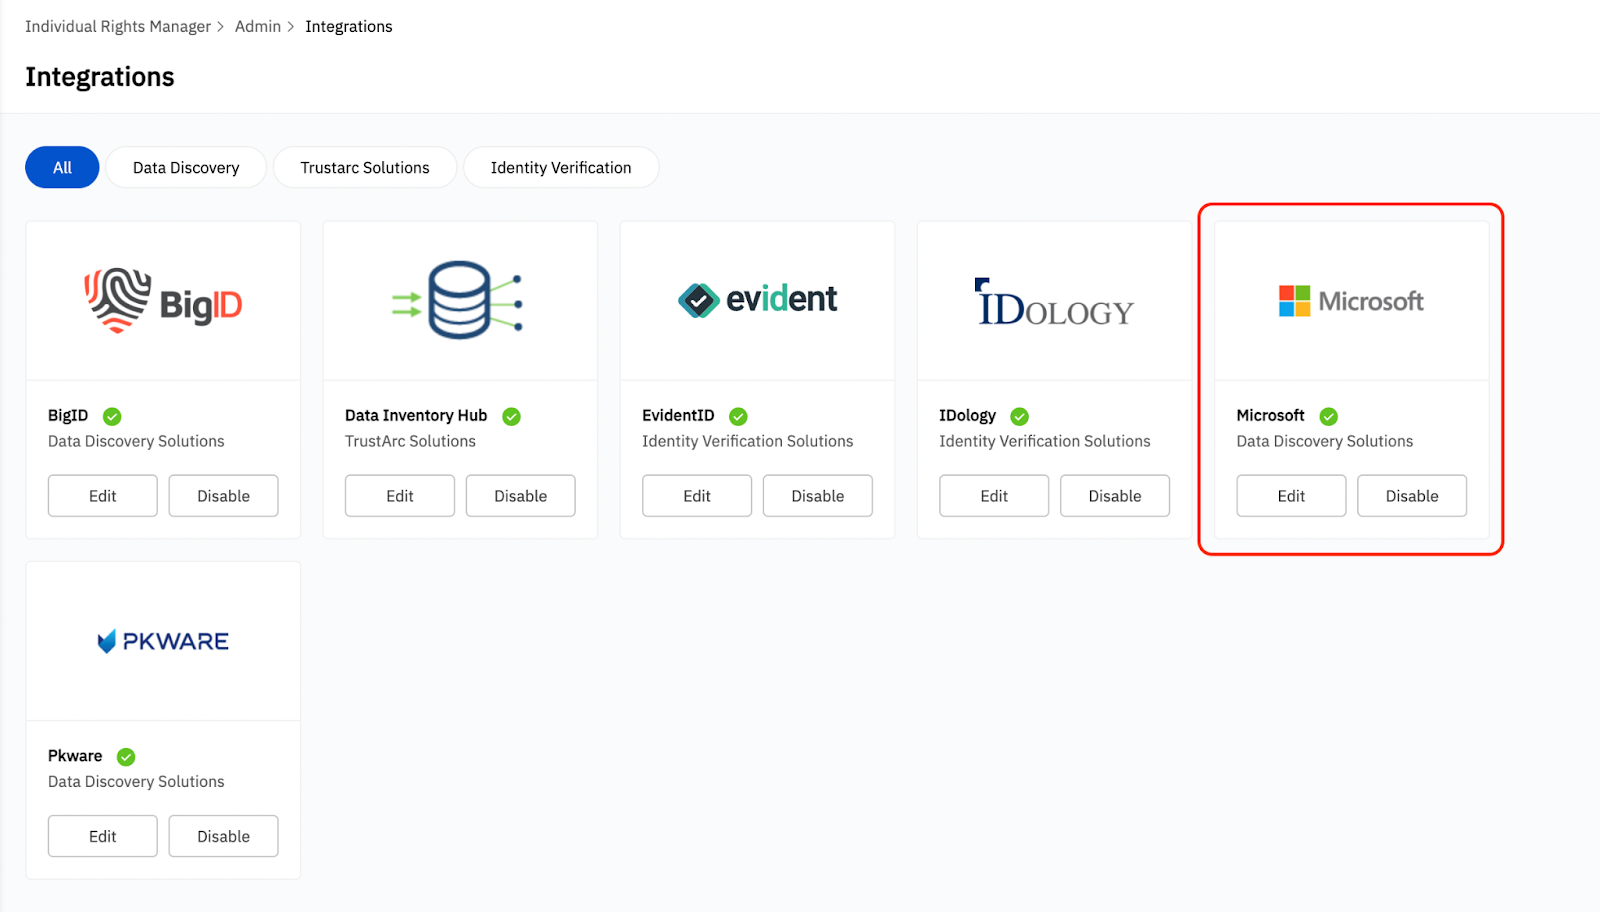Click the Integrations page heading
The width and height of the screenshot is (1600, 912).
click(x=100, y=77)
